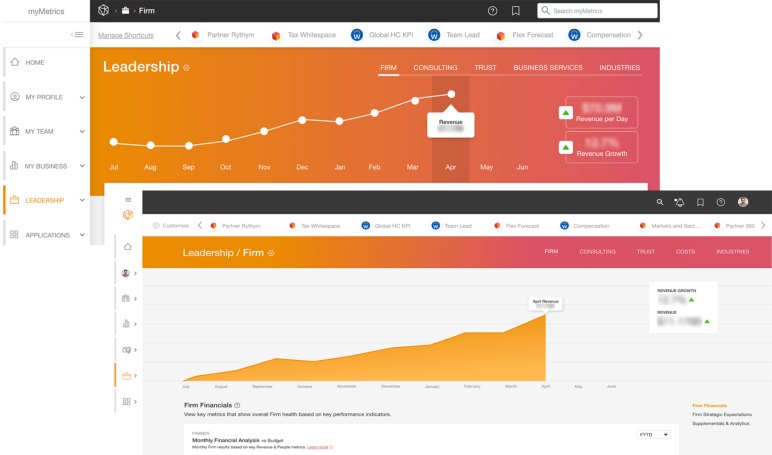Click the grid icon beside APPLICATIONS
This screenshot has width=772, height=455.
pos(14,234)
